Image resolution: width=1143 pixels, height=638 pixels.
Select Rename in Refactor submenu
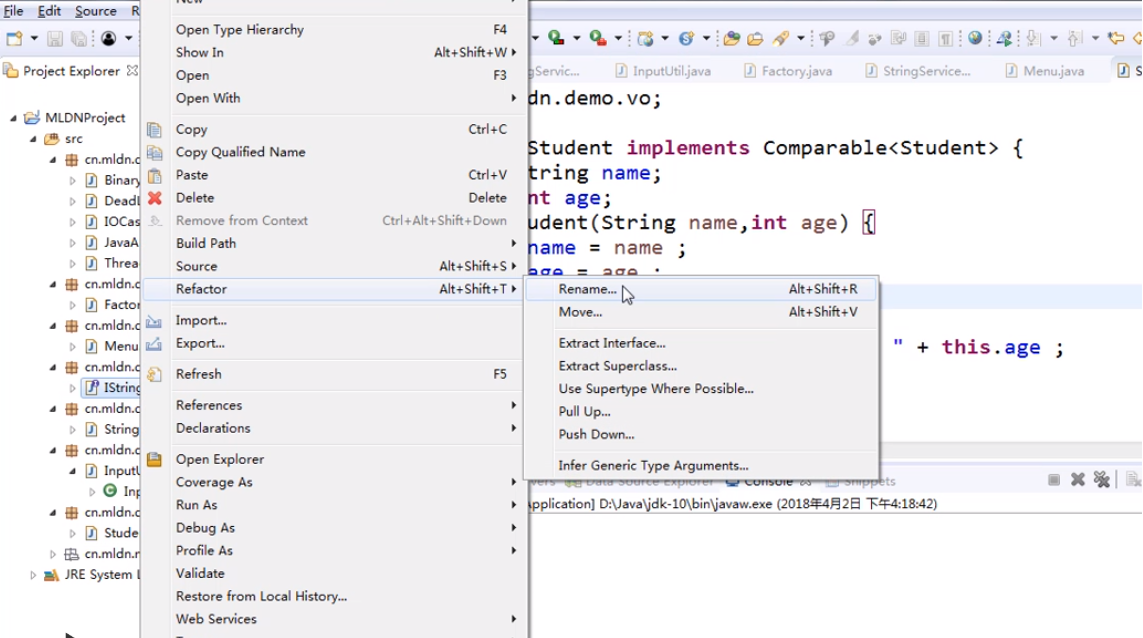pyautogui.click(x=701, y=289)
